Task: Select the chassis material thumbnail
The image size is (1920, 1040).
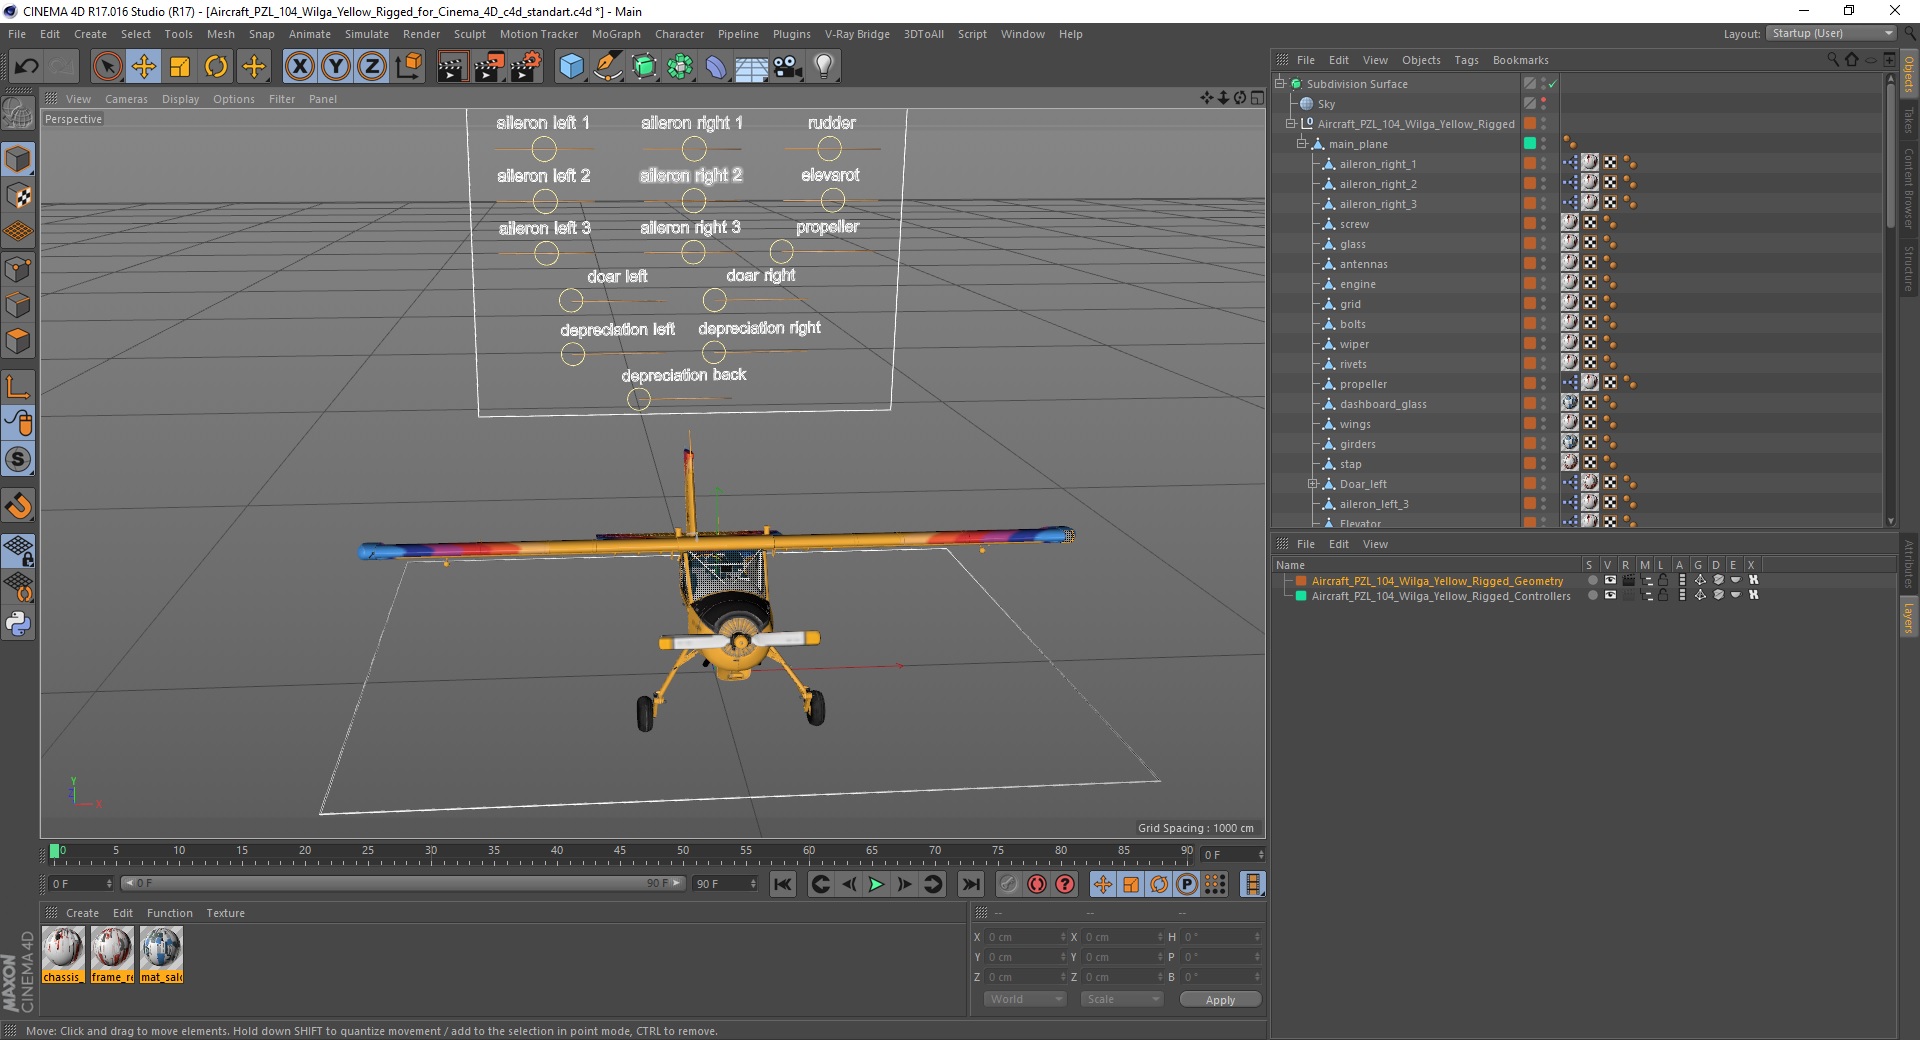Action: [63, 954]
